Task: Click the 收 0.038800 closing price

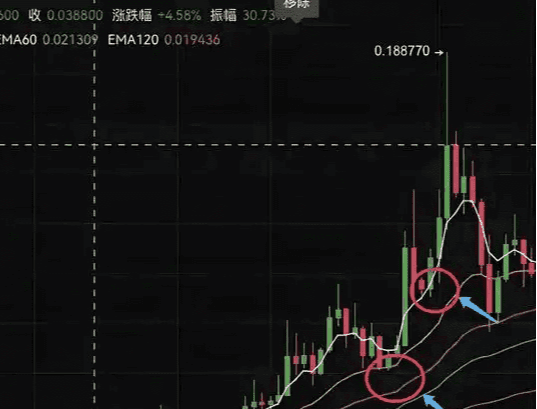Action: tap(65, 15)
